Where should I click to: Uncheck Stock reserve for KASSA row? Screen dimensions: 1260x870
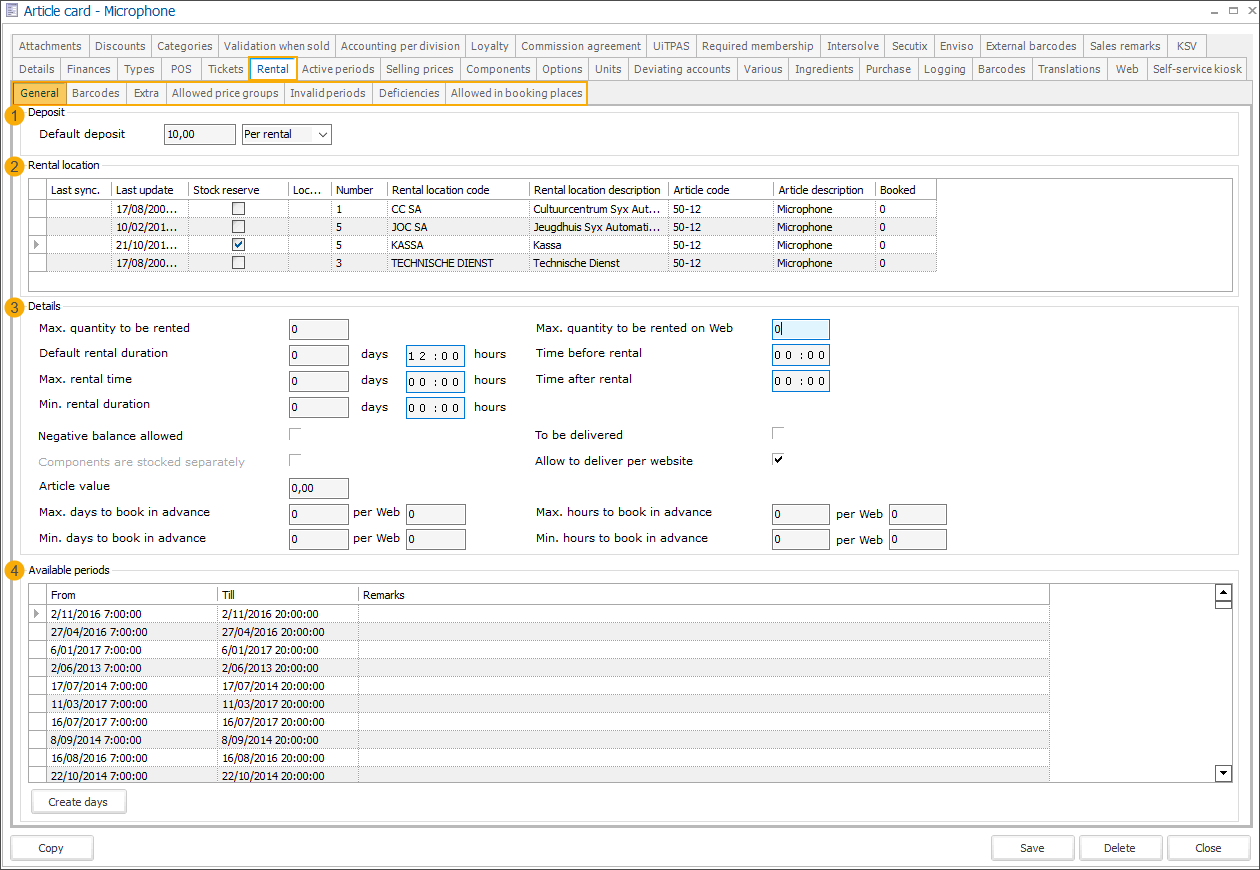click(x=238, y=245)
